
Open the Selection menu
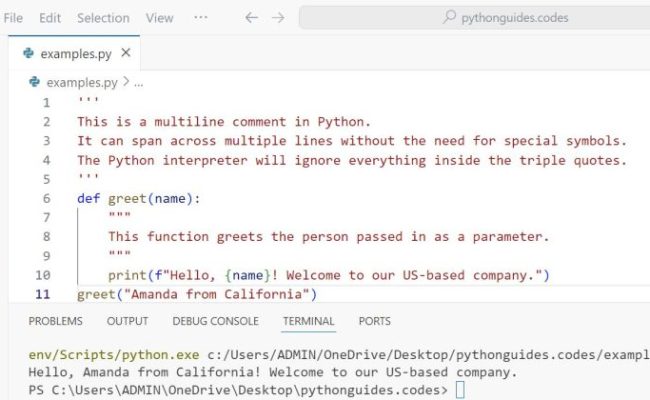(103, 18)
